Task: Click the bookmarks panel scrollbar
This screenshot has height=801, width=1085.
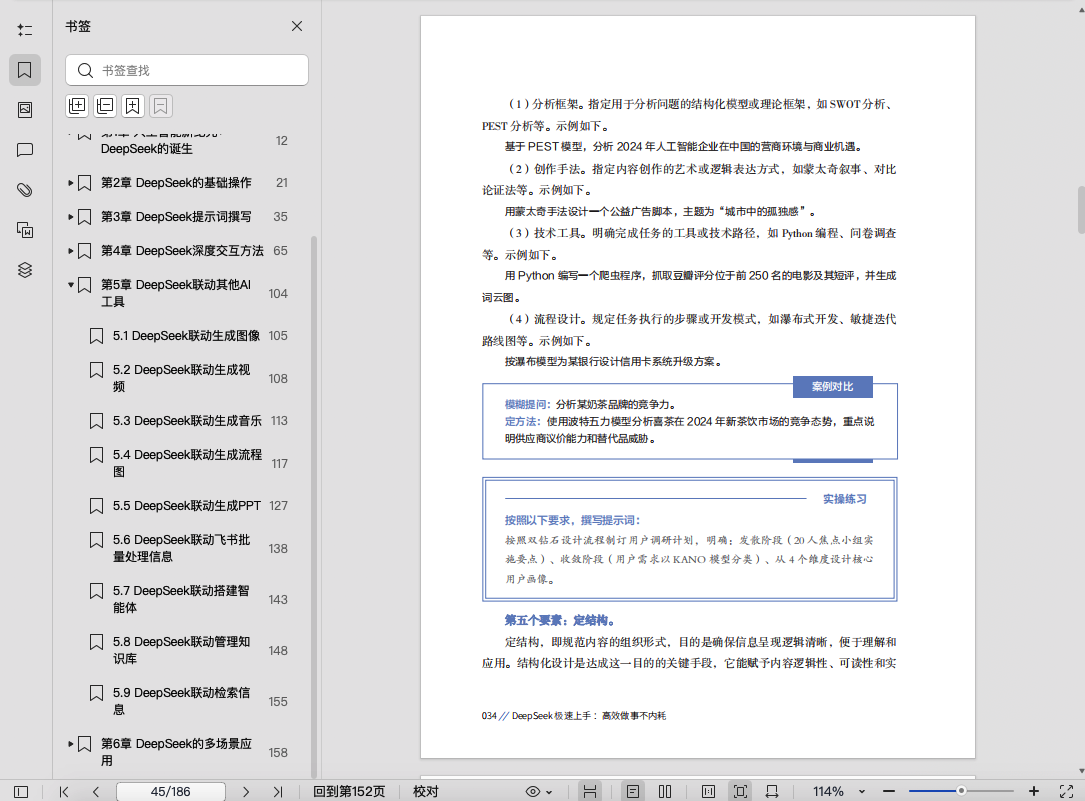Action: [x=313, y=507]
